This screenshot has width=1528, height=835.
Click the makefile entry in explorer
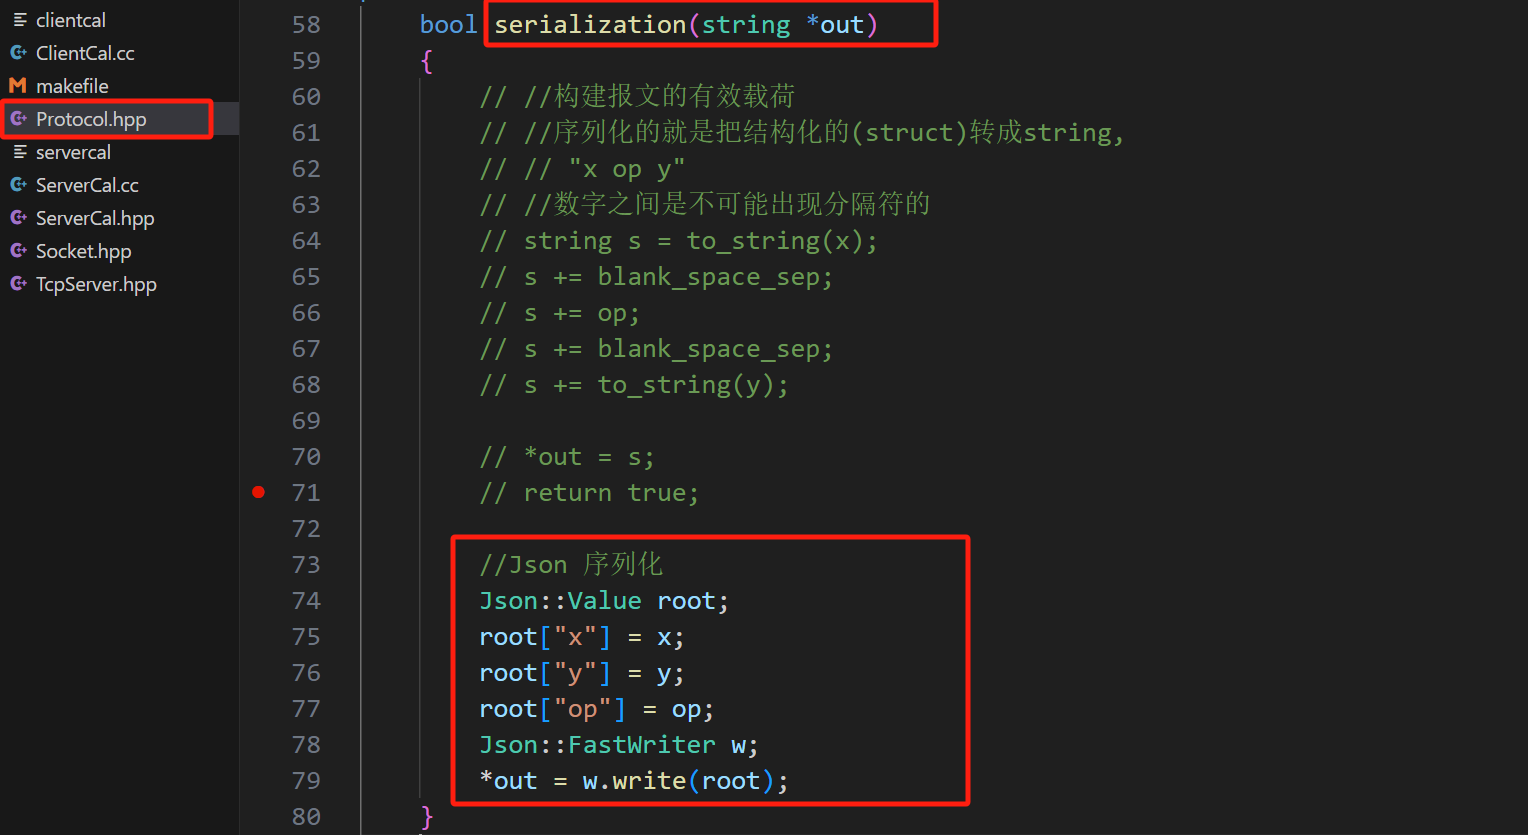coord(72,86)
